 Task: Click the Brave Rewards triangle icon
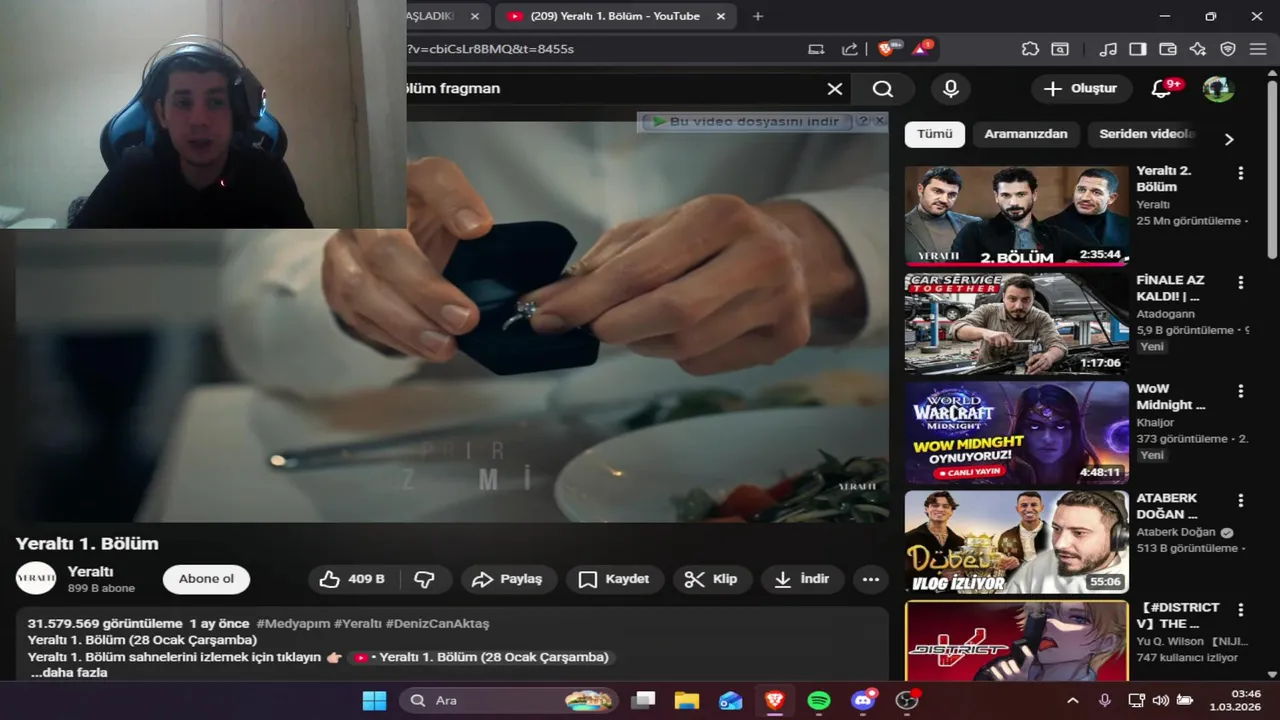pyautogui.click(x=921, y=48)
